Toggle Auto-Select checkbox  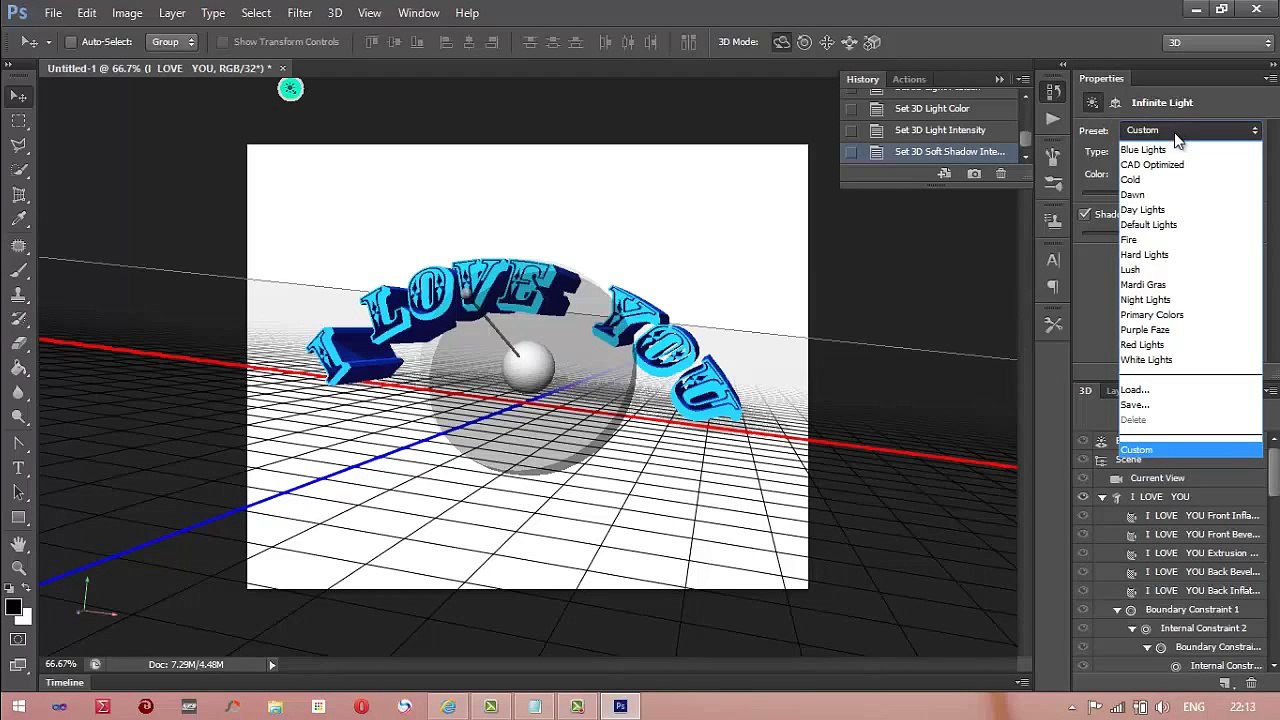tap(71, 42)
